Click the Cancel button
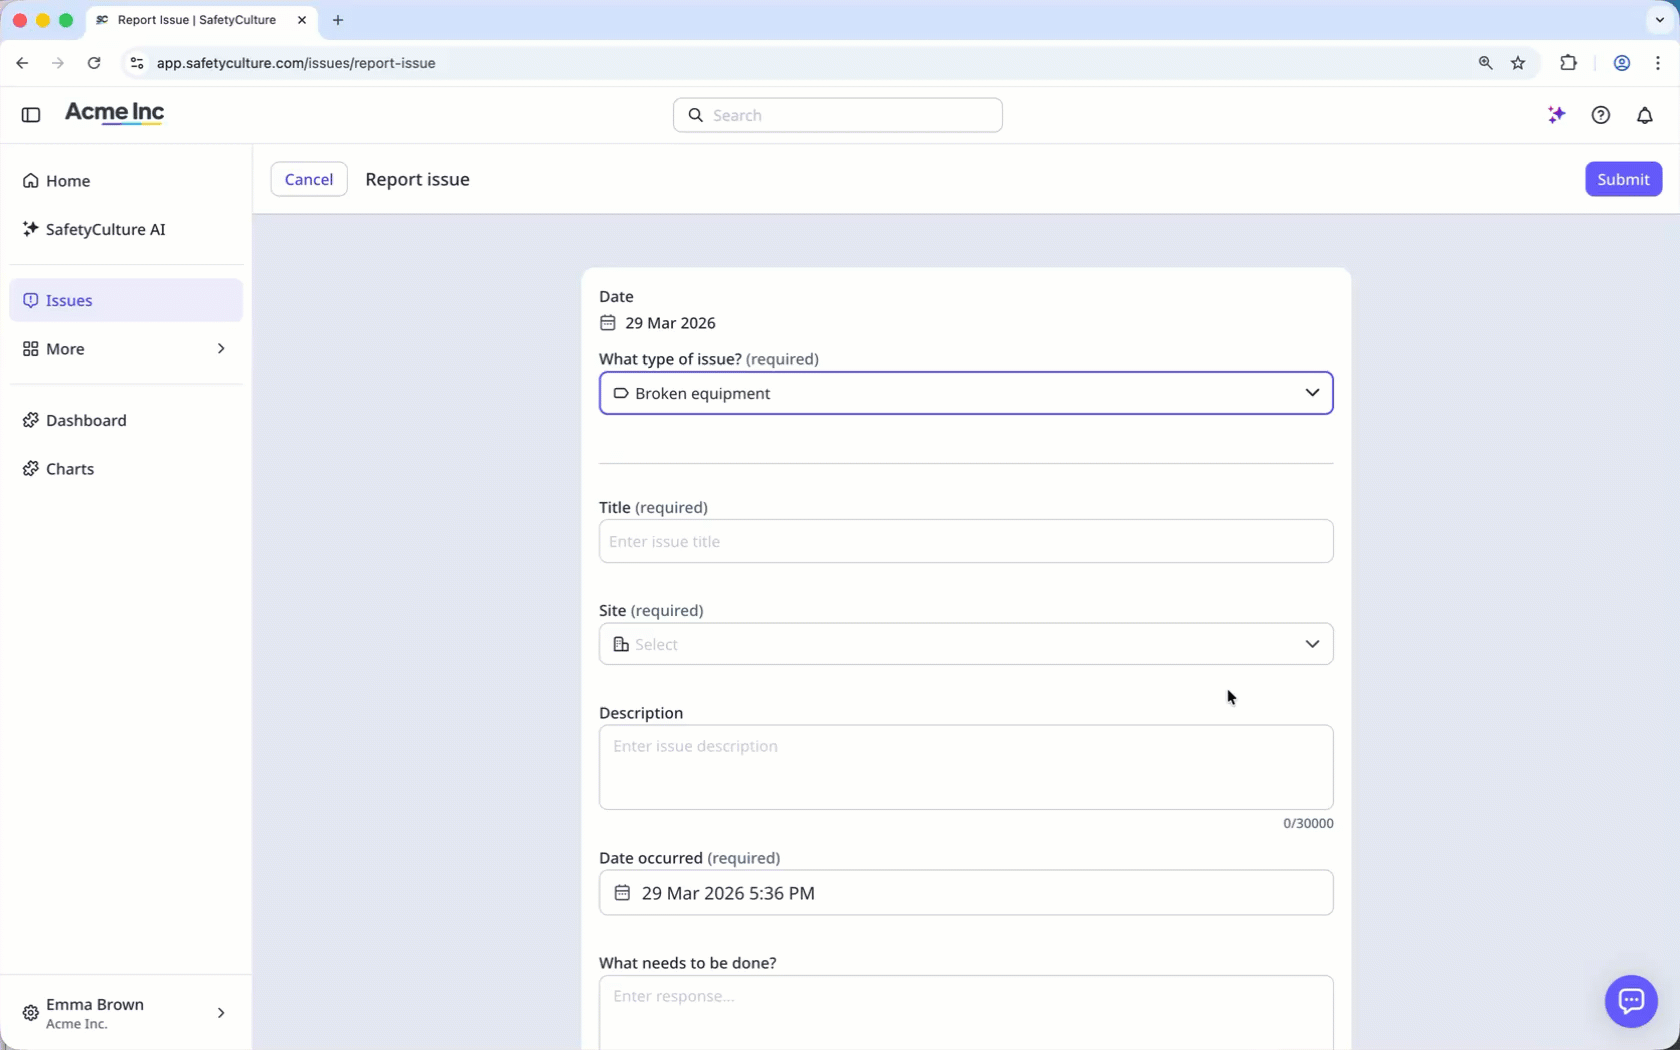The image size is (1680, 1050). (x=309, y=179)
